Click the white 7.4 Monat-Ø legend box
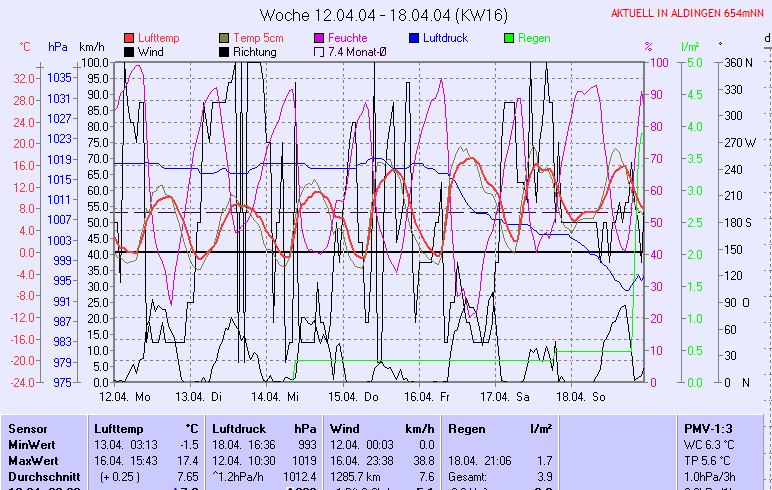The height and width of the screenshot is (490, 772). click(x=320, y=51)
